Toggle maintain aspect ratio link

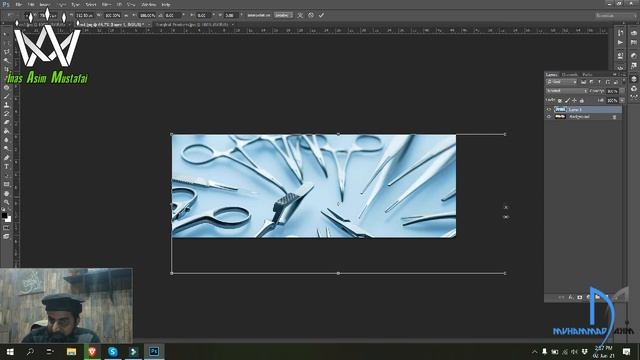126,16
